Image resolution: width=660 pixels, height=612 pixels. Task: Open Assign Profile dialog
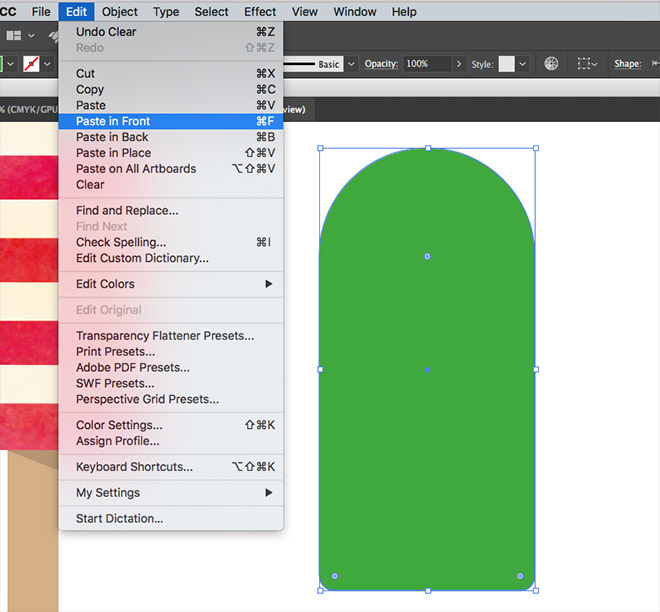click(171, 441)
